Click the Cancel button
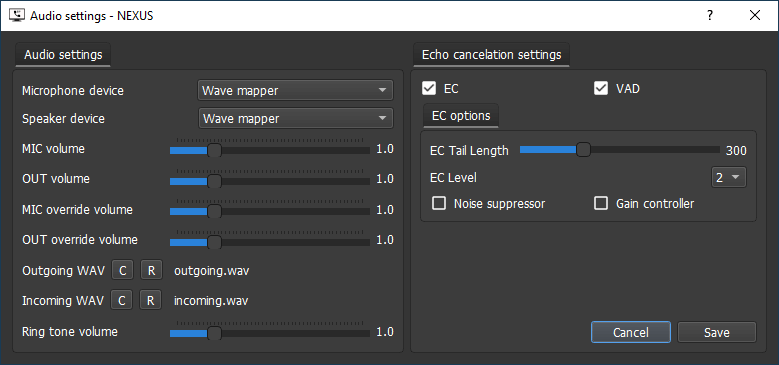779x365 pixels. 630,332
